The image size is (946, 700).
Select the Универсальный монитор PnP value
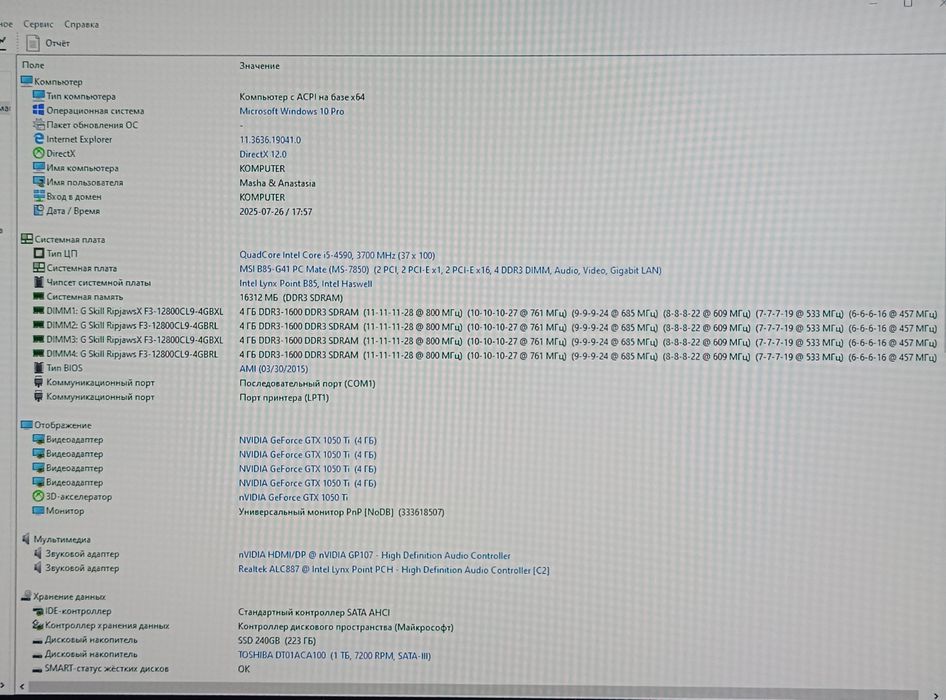[x=341, y=512]
